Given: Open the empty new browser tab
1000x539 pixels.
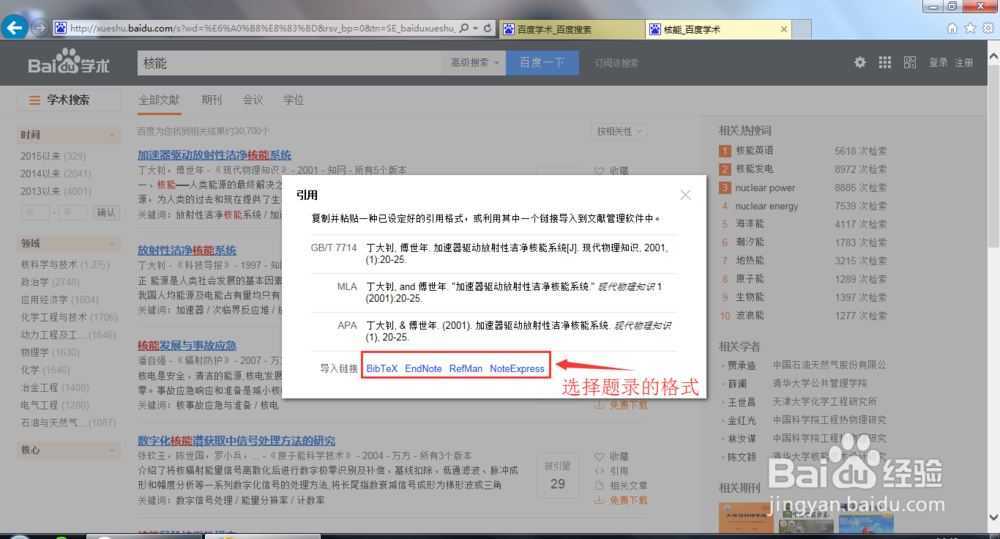Looking at the screenshot, I should [x=802, y=29].
